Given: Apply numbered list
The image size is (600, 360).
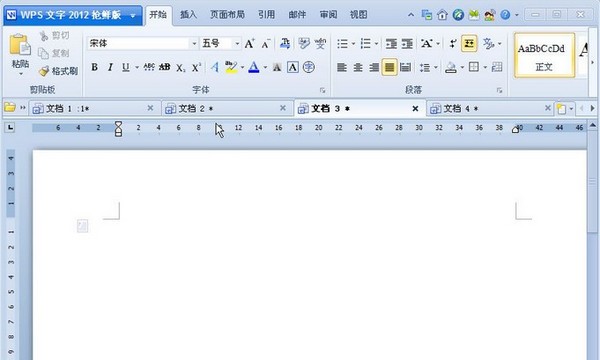Looking at the screenshot, I should pyautogui.click(x=365, y=44).
